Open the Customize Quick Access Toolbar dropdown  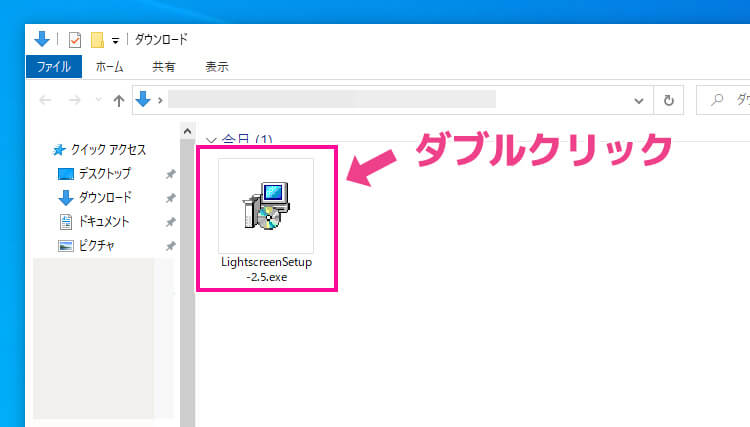click(115, 41)
